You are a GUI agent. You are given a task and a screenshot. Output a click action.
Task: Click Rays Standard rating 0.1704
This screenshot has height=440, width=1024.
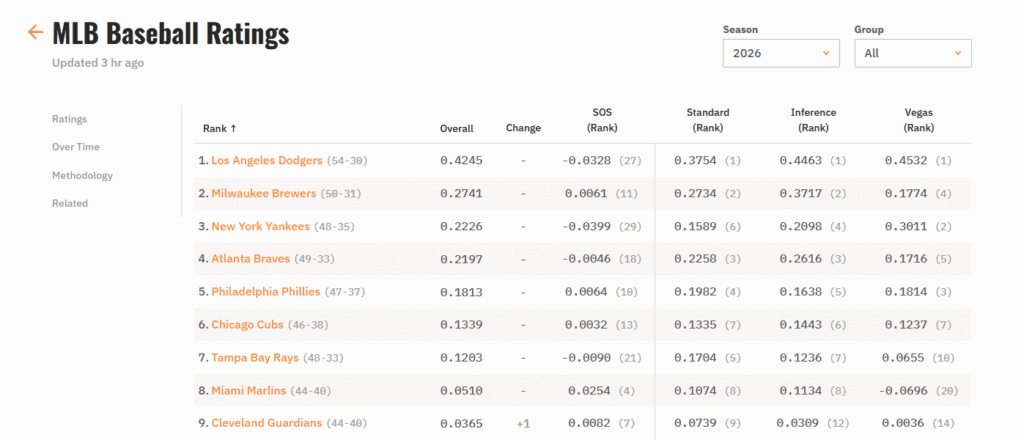(695, 358)
